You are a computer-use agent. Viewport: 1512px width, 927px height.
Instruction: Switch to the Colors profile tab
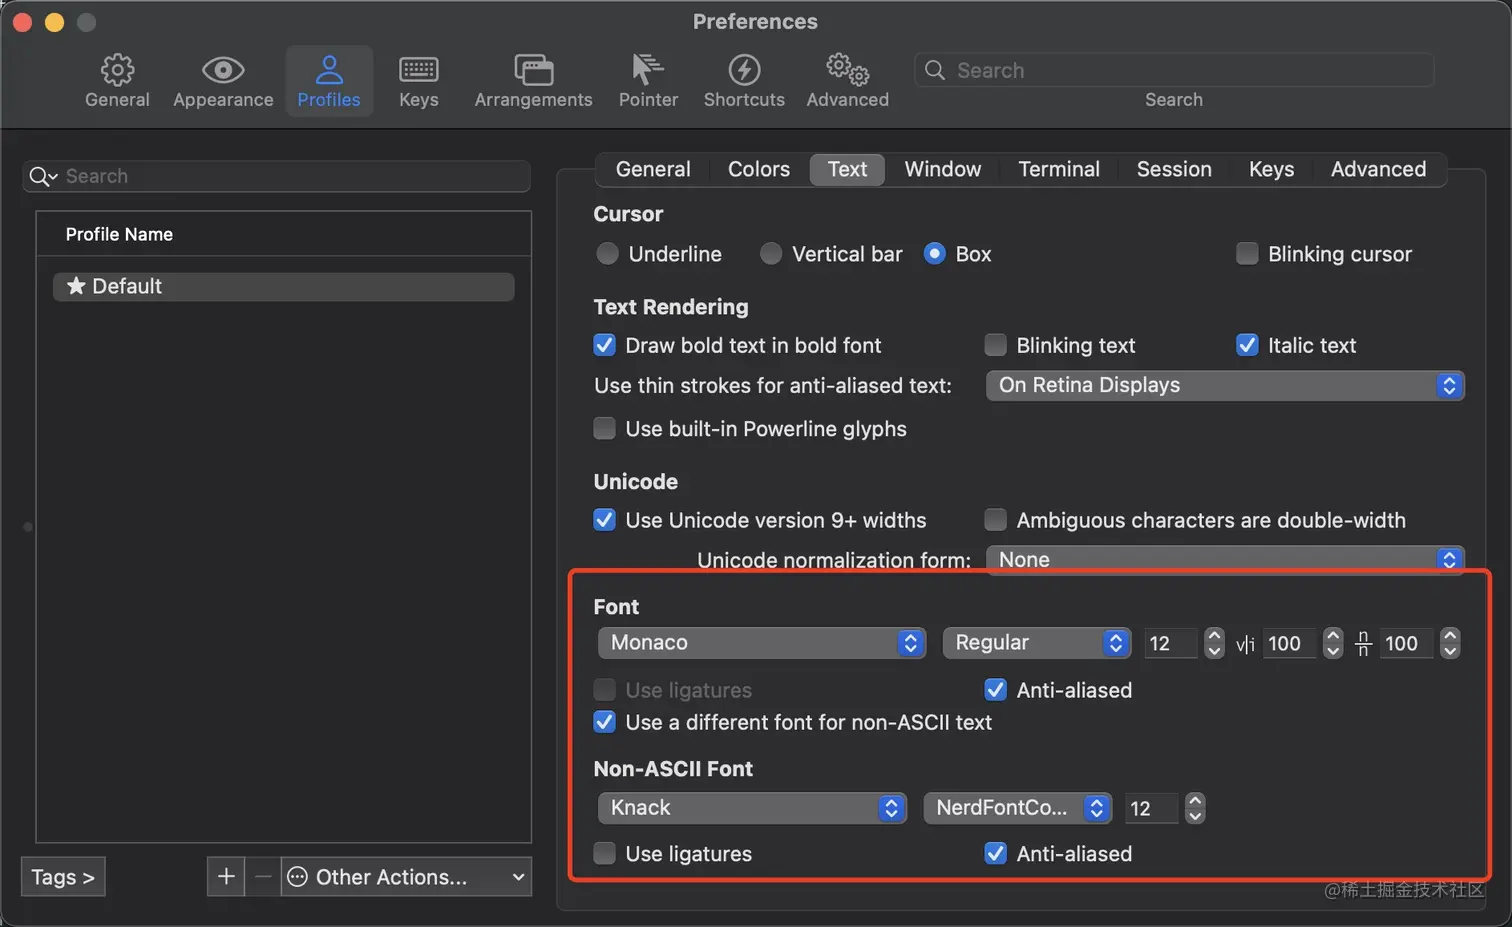click(x=758, y=169)
